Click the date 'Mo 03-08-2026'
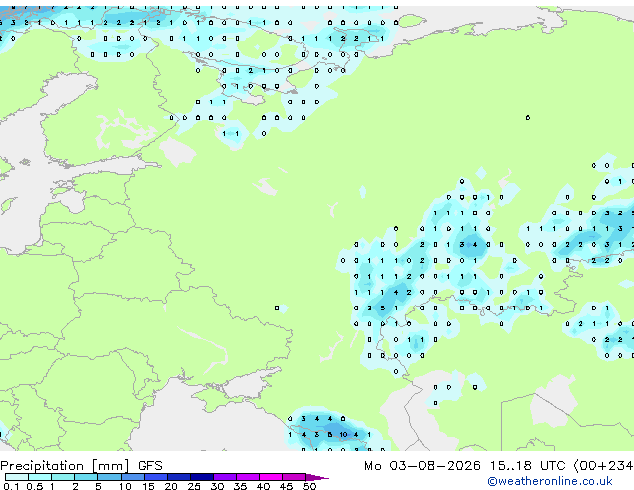 [x=422, y=466]
